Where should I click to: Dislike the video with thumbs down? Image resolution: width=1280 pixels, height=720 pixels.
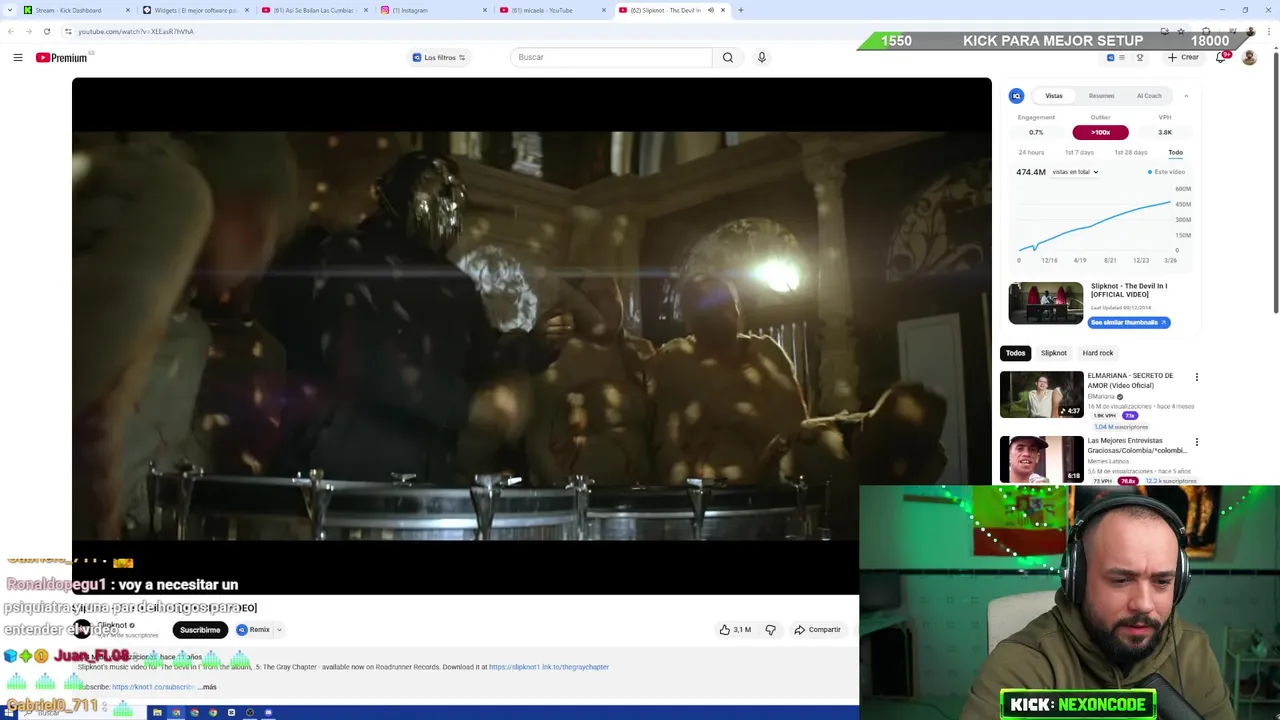tap(770, 630)
